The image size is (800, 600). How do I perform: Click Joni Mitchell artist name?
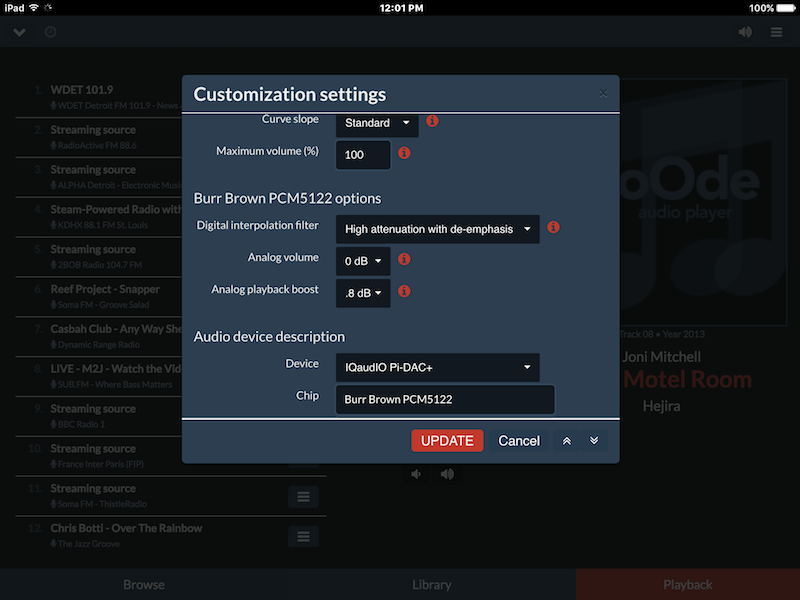pos(661,357)
